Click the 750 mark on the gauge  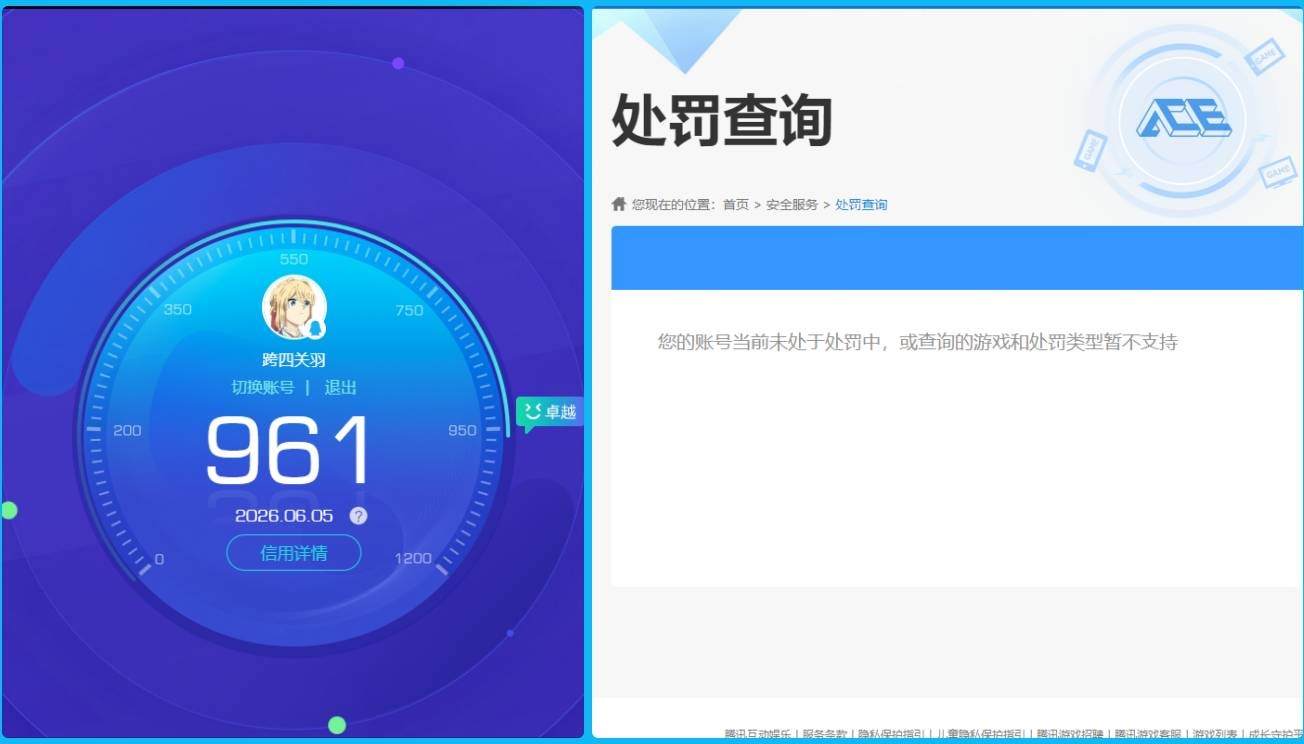[409, 310]
